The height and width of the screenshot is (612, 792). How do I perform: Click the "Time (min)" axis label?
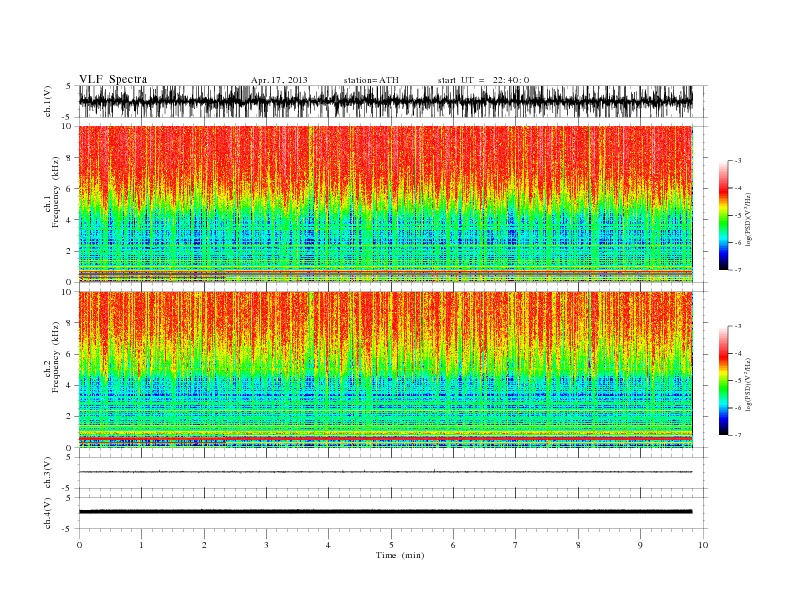(x=400, y=555)
